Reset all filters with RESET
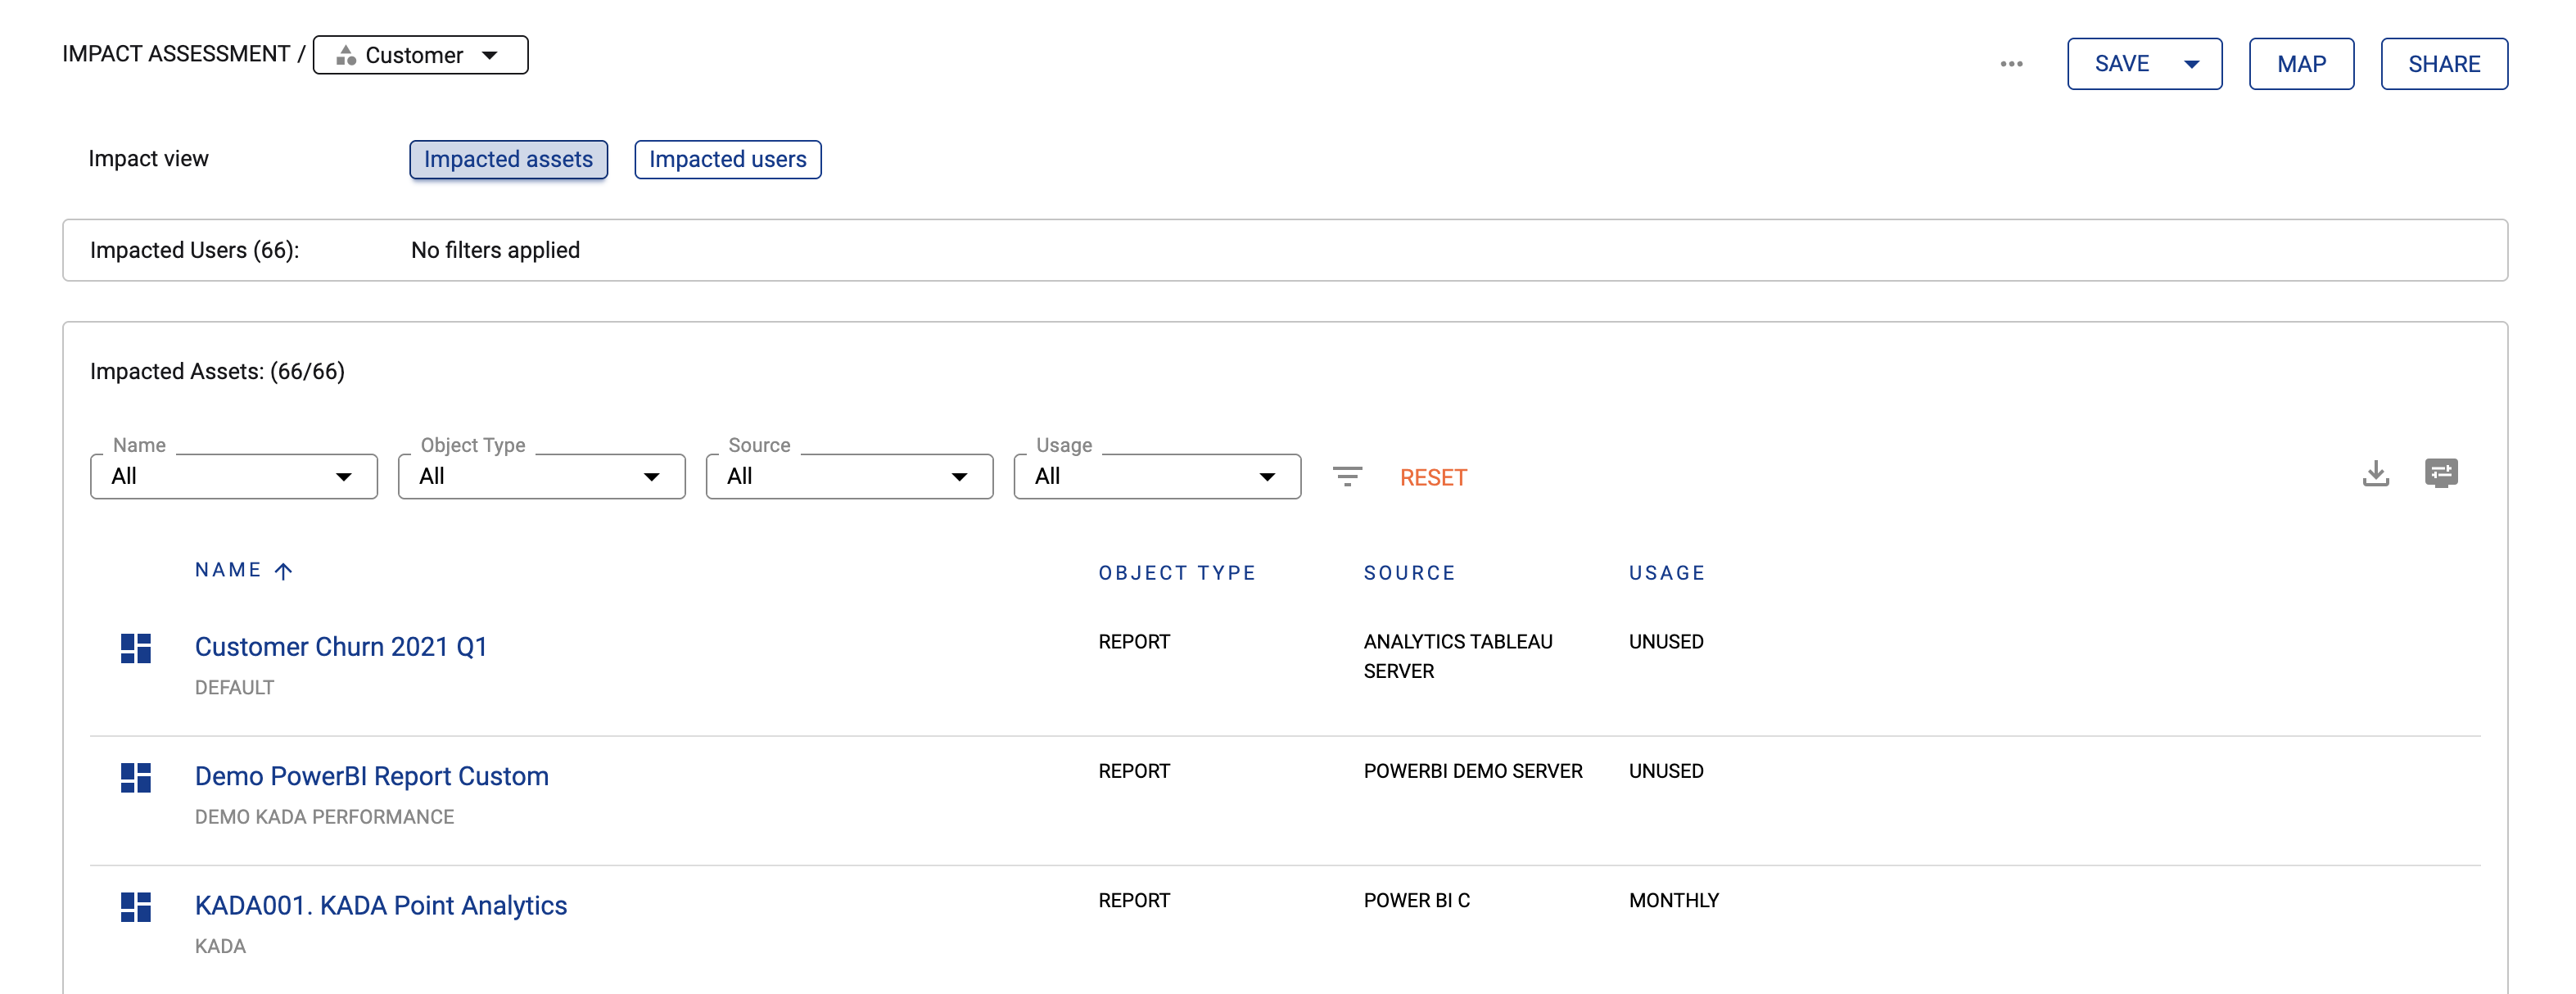 pyautogui.click(x=1432, y=478)
